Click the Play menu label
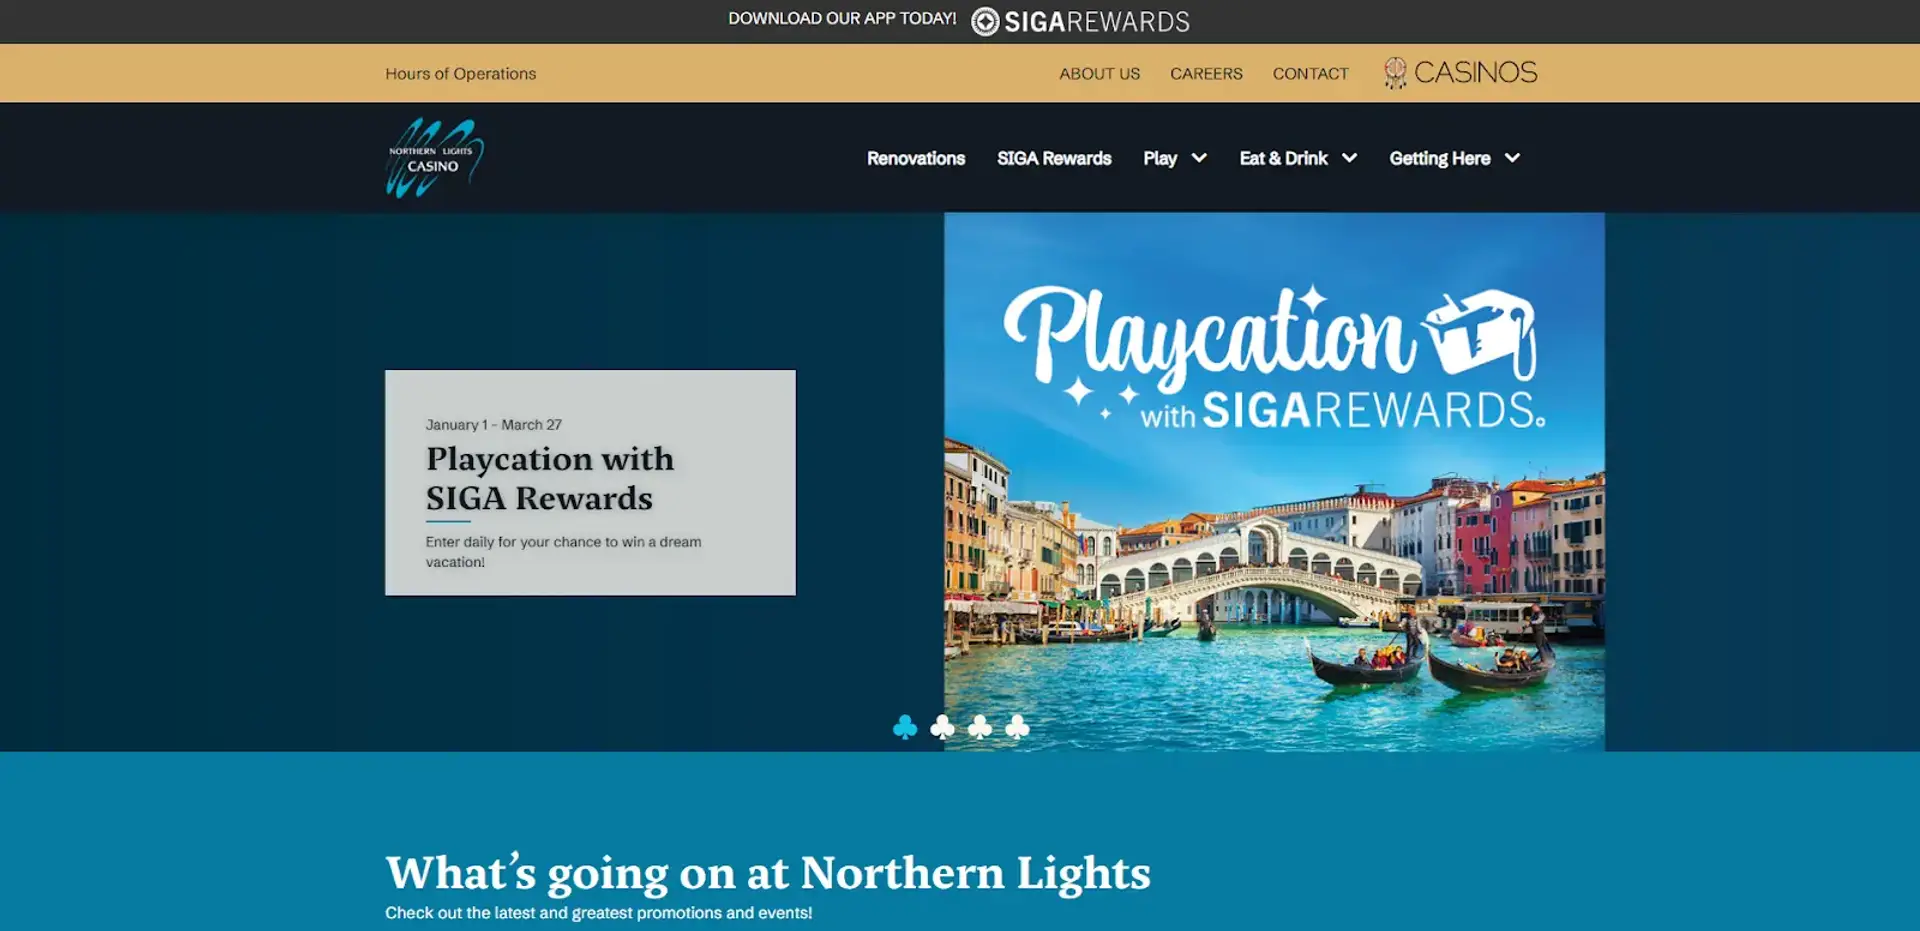 [1160, 158]
